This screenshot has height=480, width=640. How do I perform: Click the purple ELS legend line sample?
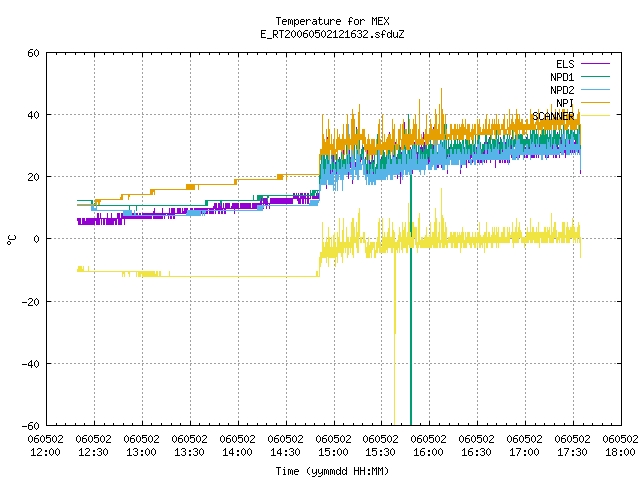(x=595, y=64)
